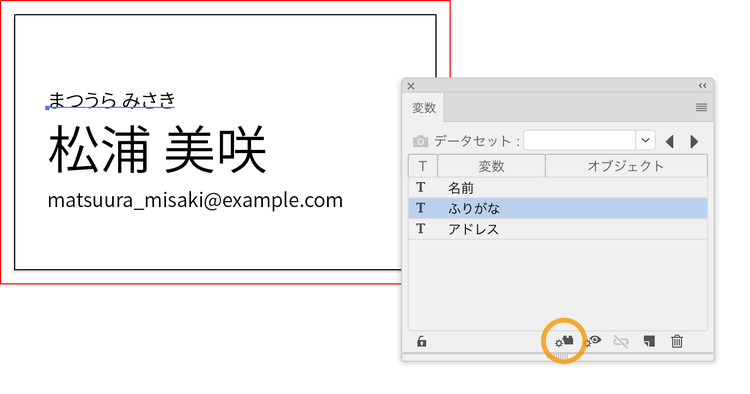
Task: Select the 名前 variable row
Action: [x=558, y=188]
